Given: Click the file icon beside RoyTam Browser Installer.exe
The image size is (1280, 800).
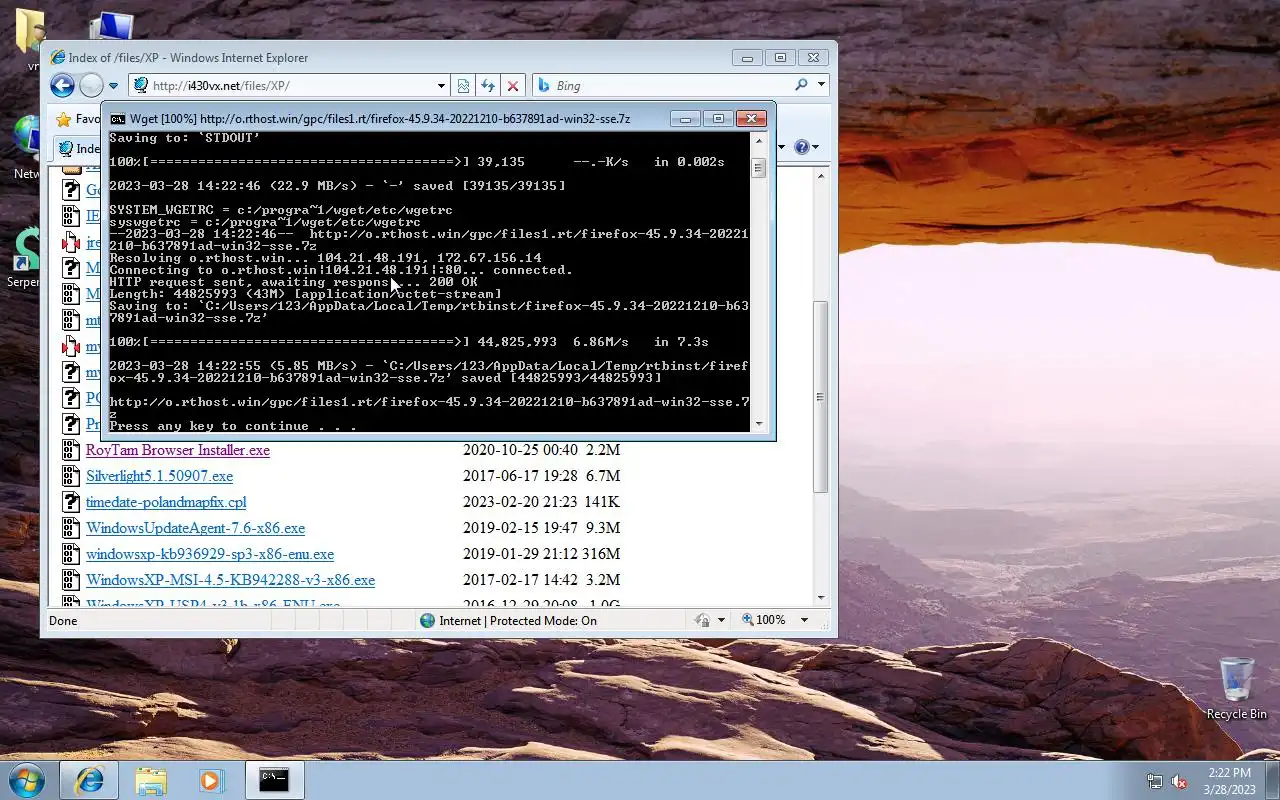Looking at the screenshot, I should 71,450.
